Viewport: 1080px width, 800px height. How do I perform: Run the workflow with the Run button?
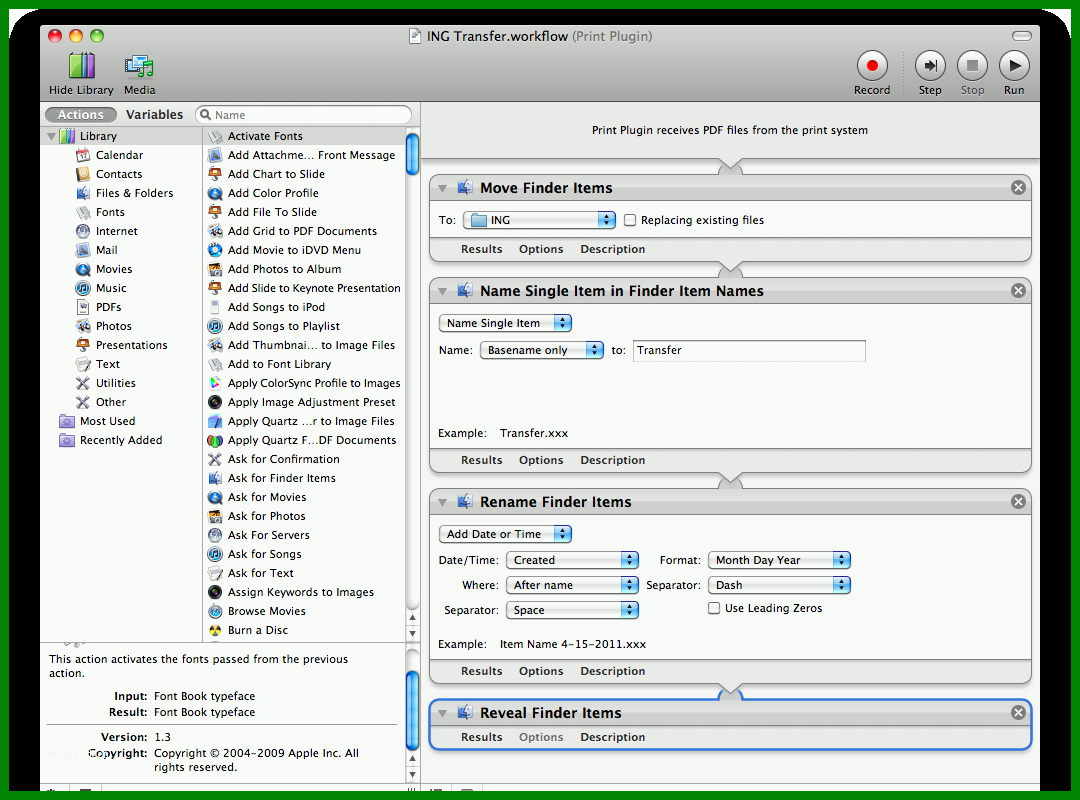click(1014, 66)
